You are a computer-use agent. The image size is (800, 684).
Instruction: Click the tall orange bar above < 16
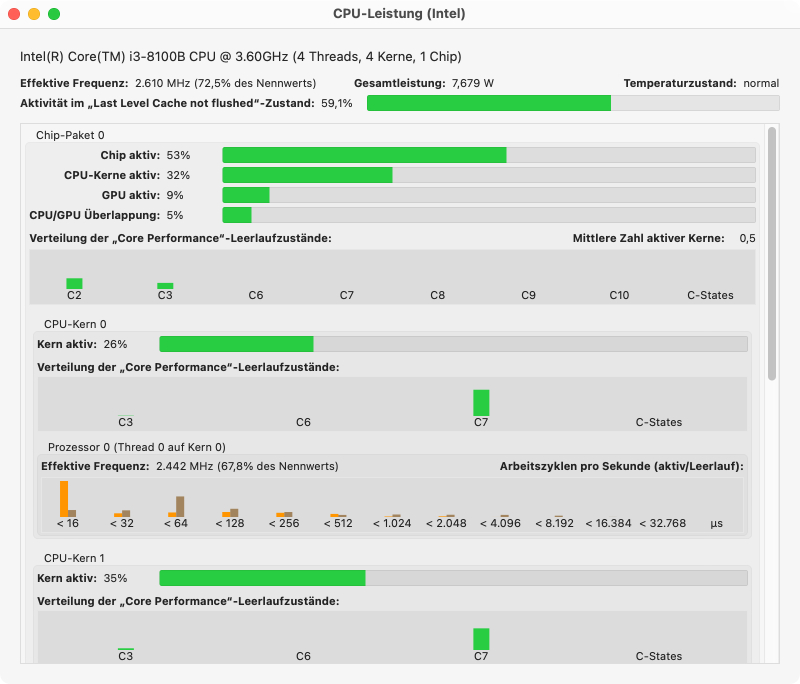click(64, 499)
